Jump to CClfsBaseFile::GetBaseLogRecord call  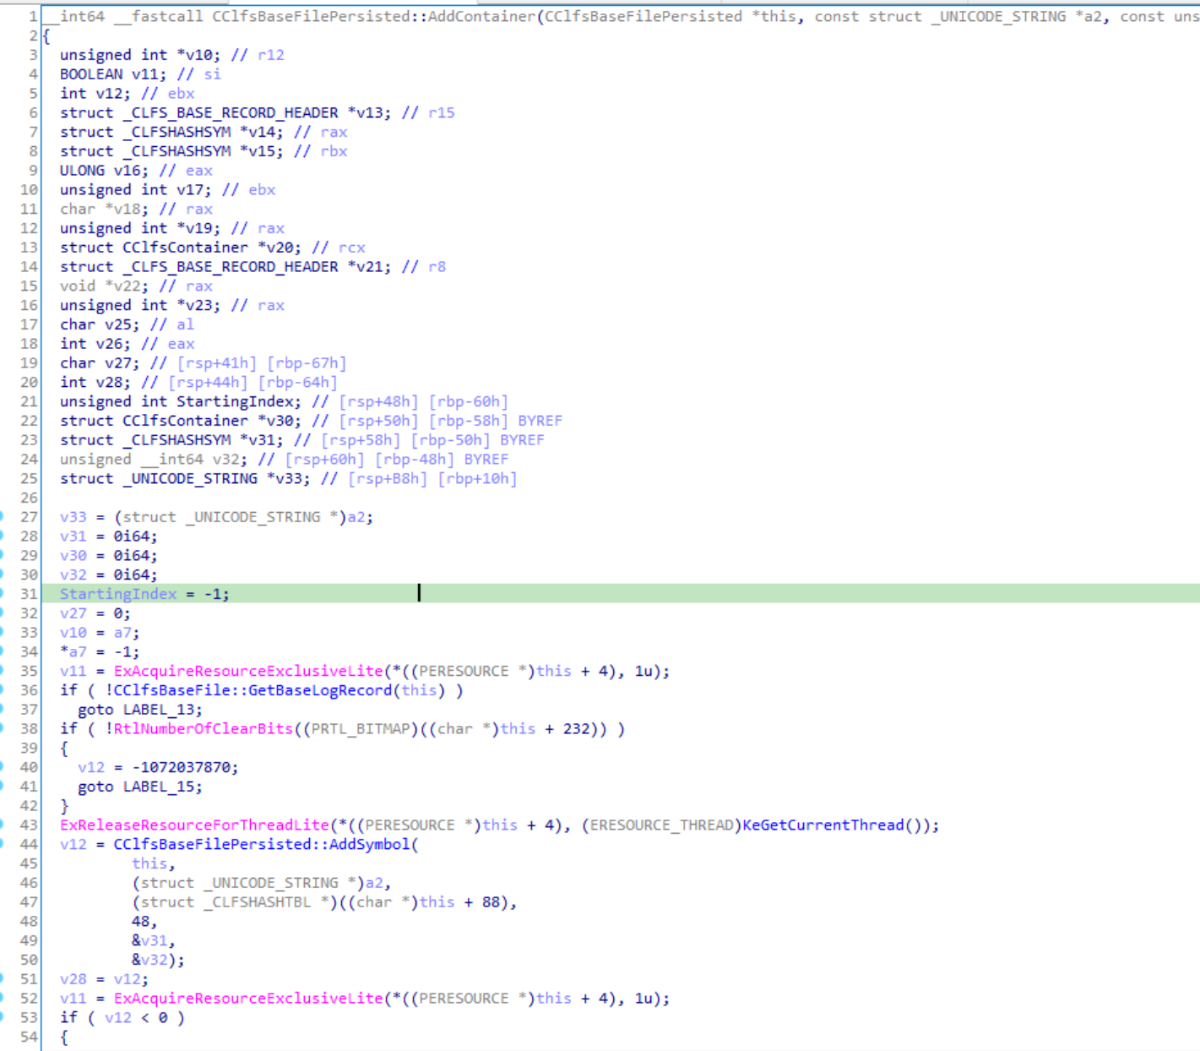[x=254, y=690]
